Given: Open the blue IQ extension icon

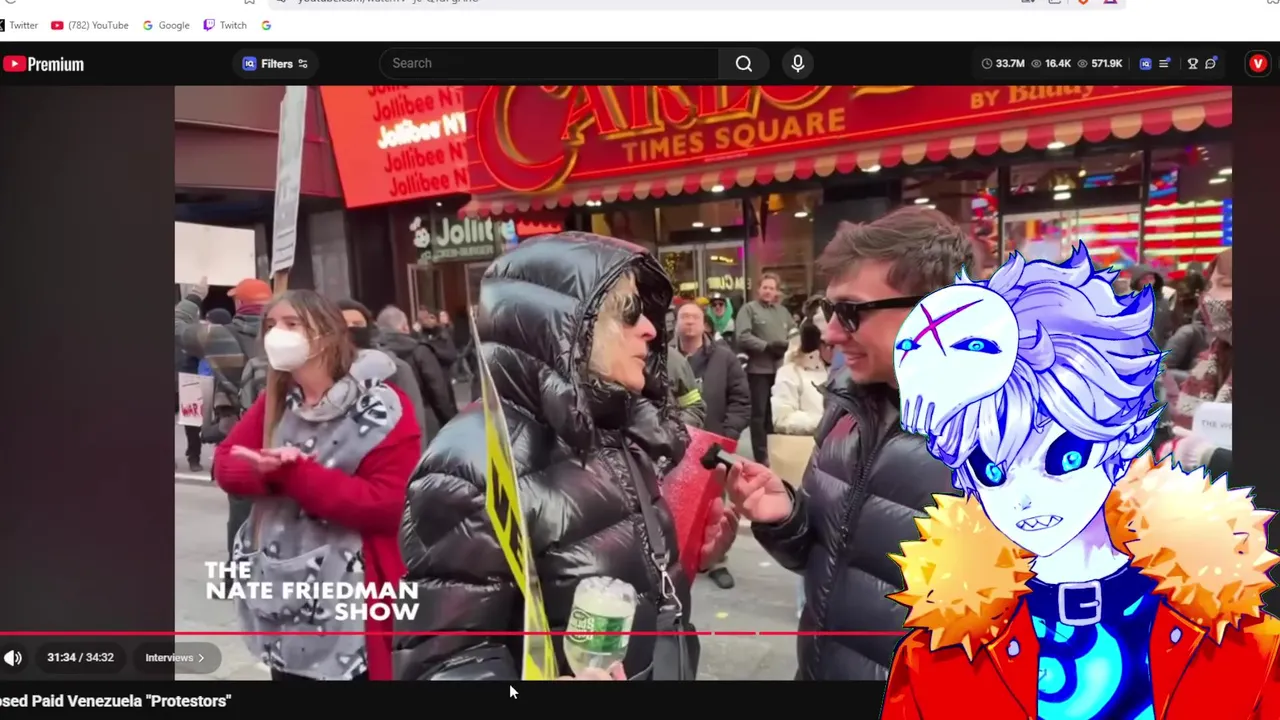Looking at the screenshot, I should click(1145, 63).
